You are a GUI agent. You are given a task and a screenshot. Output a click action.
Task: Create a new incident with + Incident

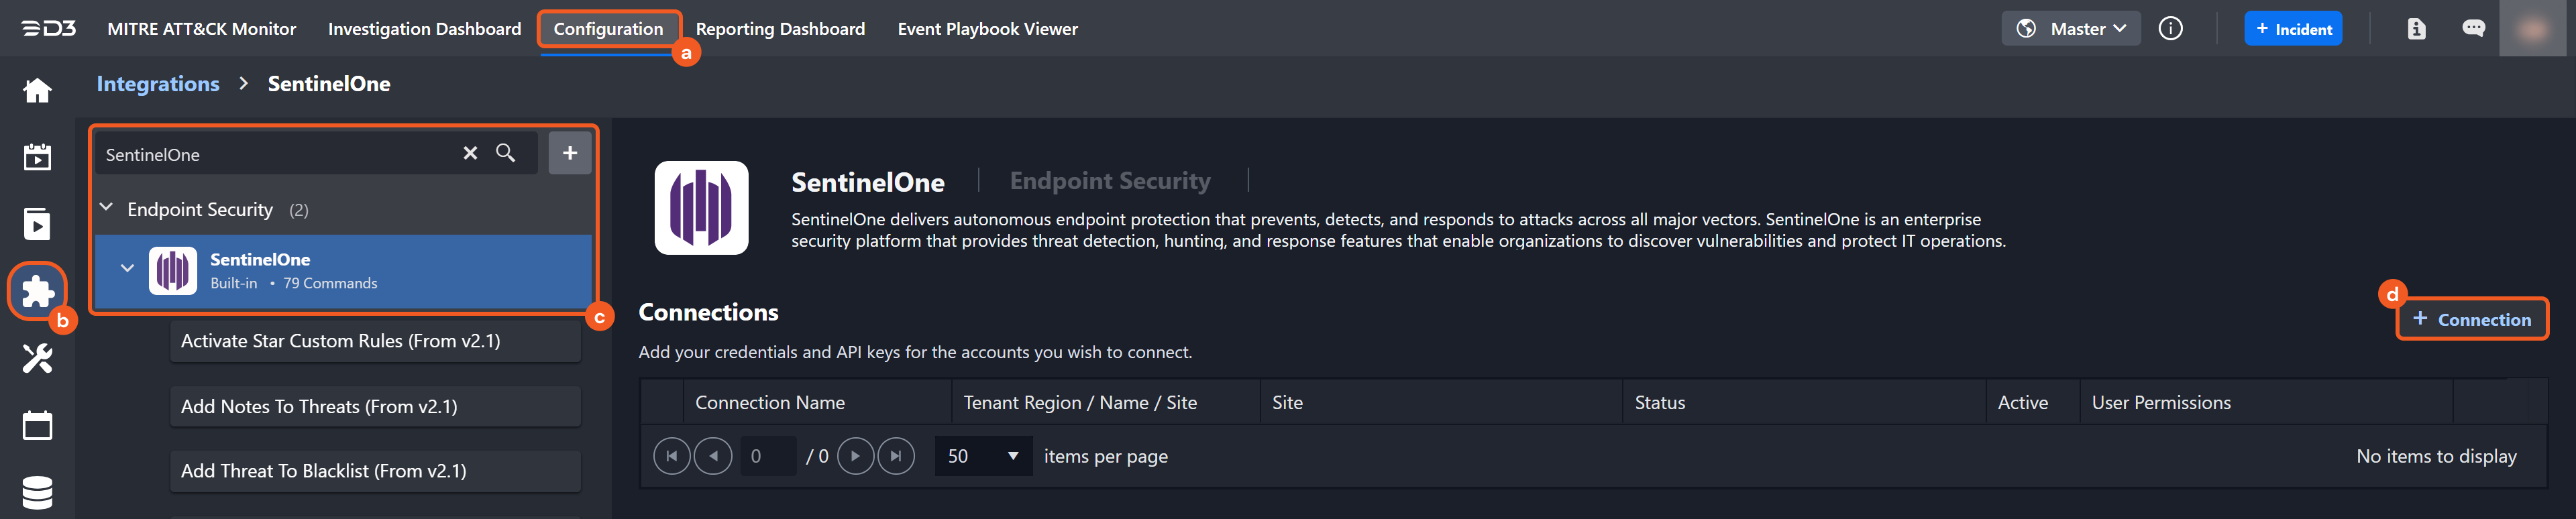[2293, 29]
